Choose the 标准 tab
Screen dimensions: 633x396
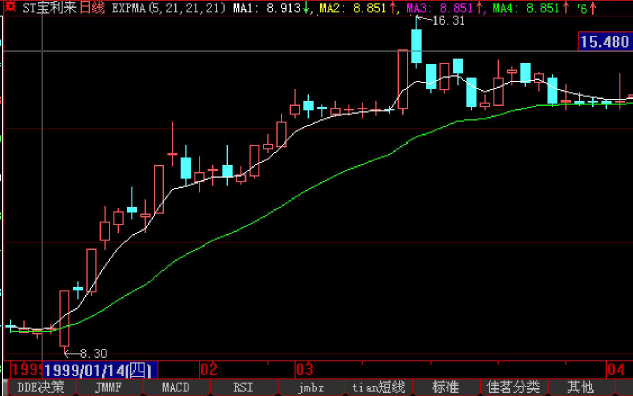(446, 388)
